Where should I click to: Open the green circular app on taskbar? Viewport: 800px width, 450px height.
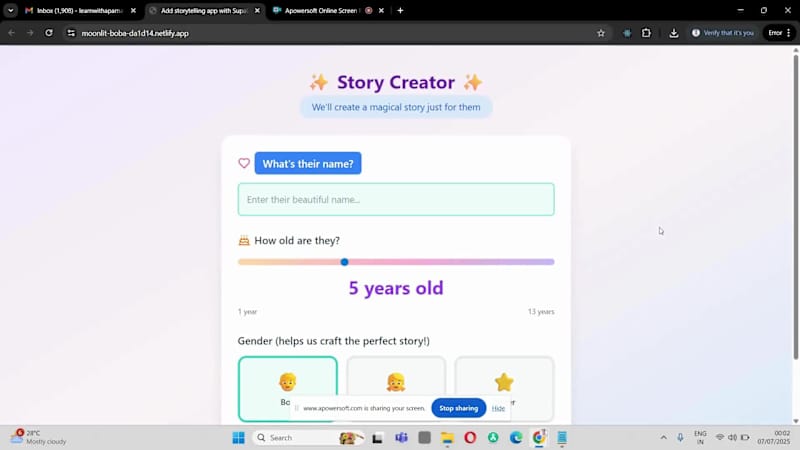click(x=493, y=438)
